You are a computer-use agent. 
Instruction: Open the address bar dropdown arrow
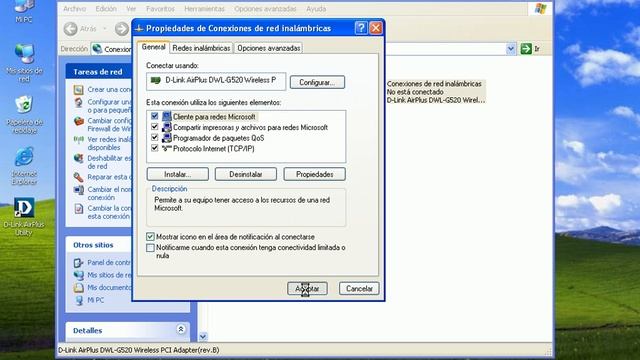(511, 49)
